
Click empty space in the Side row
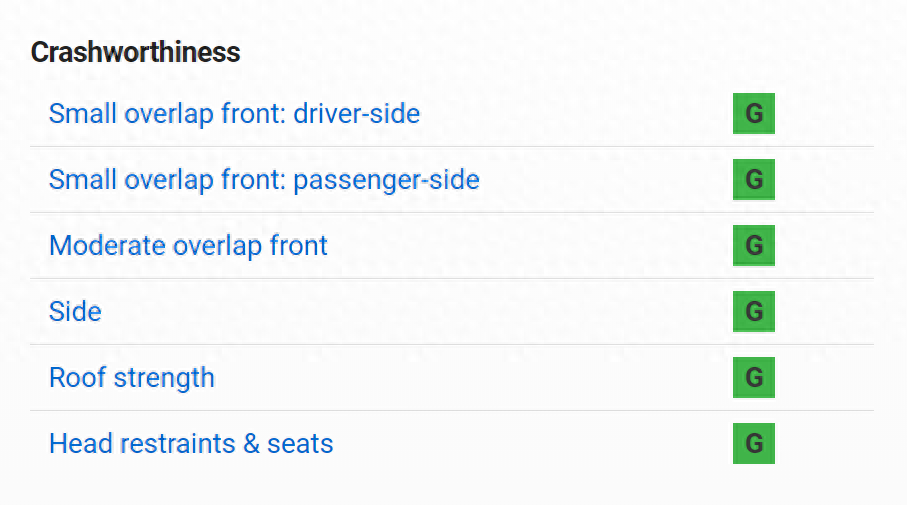point(420,312)
